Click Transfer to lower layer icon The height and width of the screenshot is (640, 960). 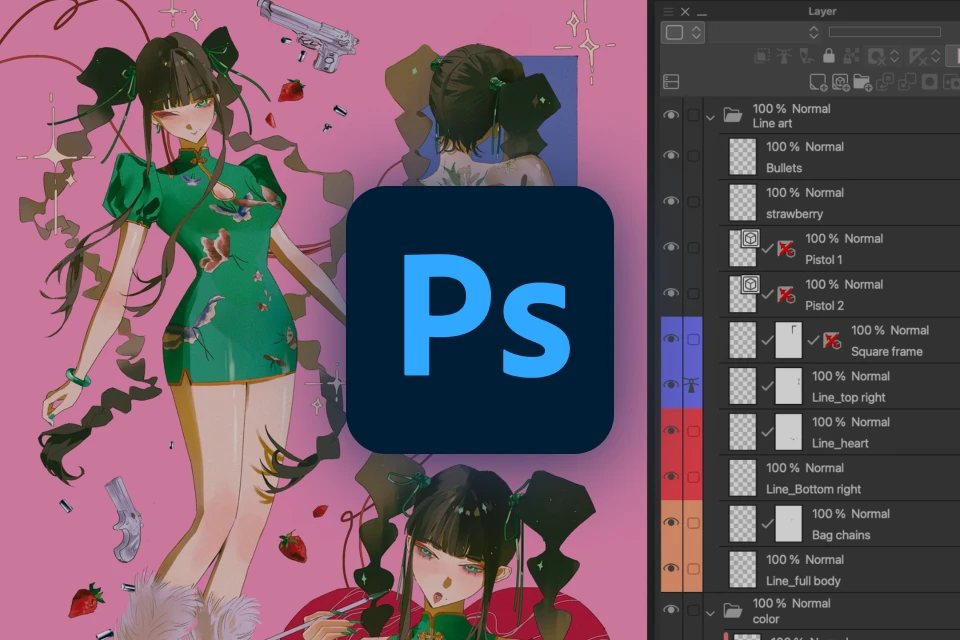click(x=885, y=82)
